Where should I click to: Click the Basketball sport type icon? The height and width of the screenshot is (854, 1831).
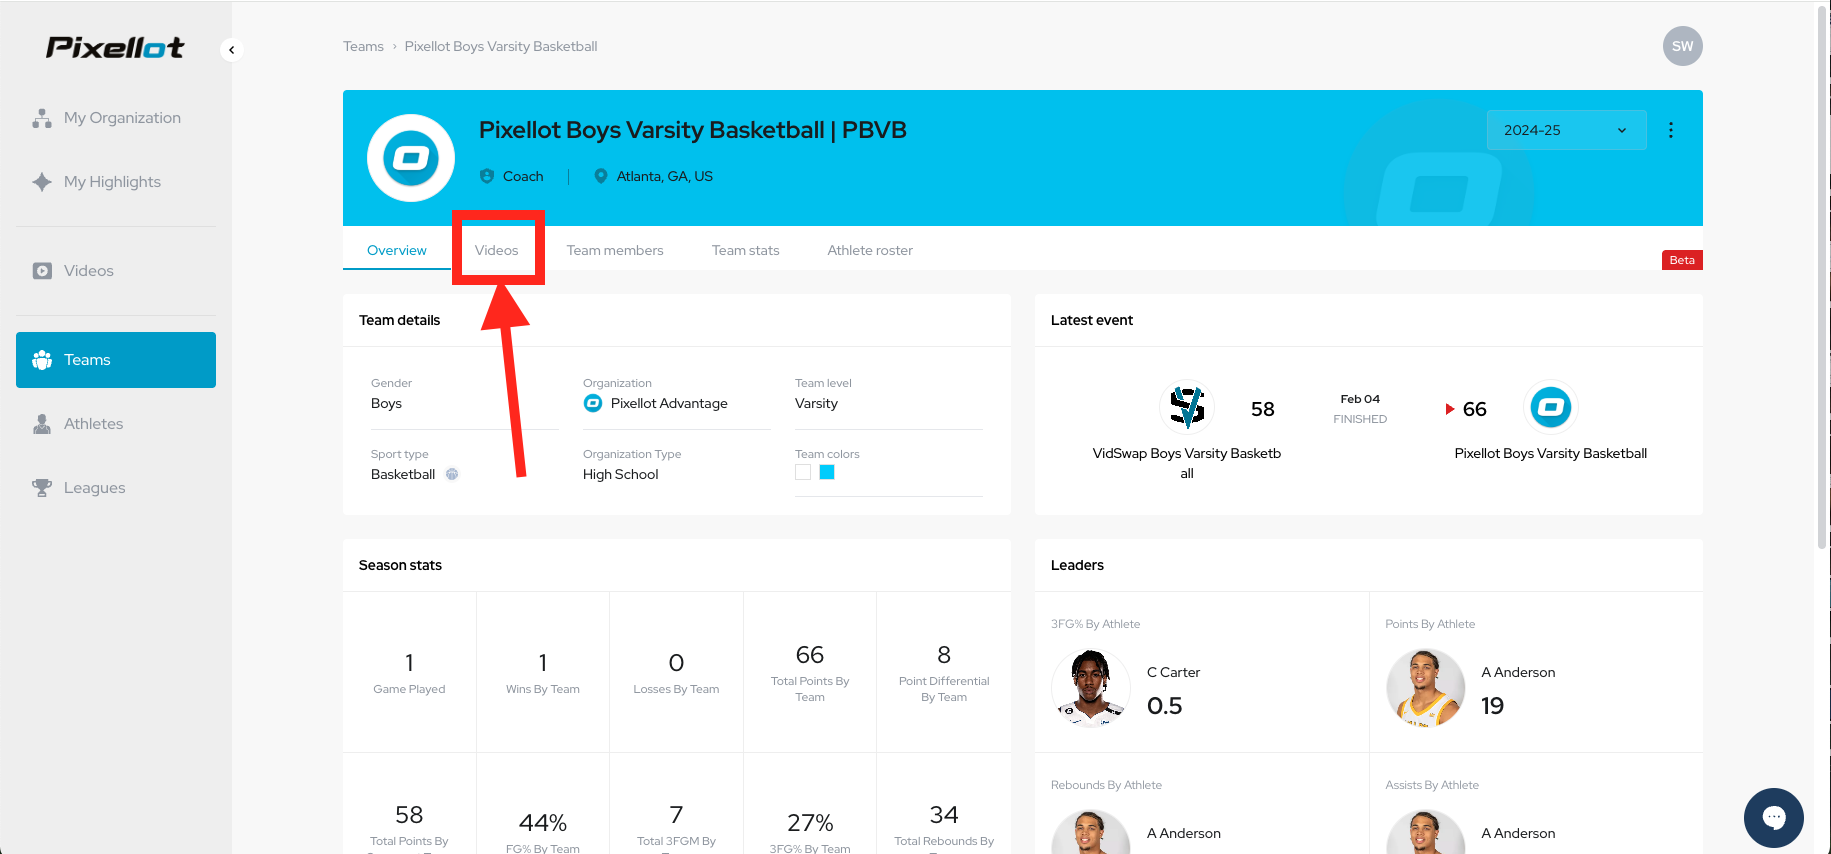point(452,474)
